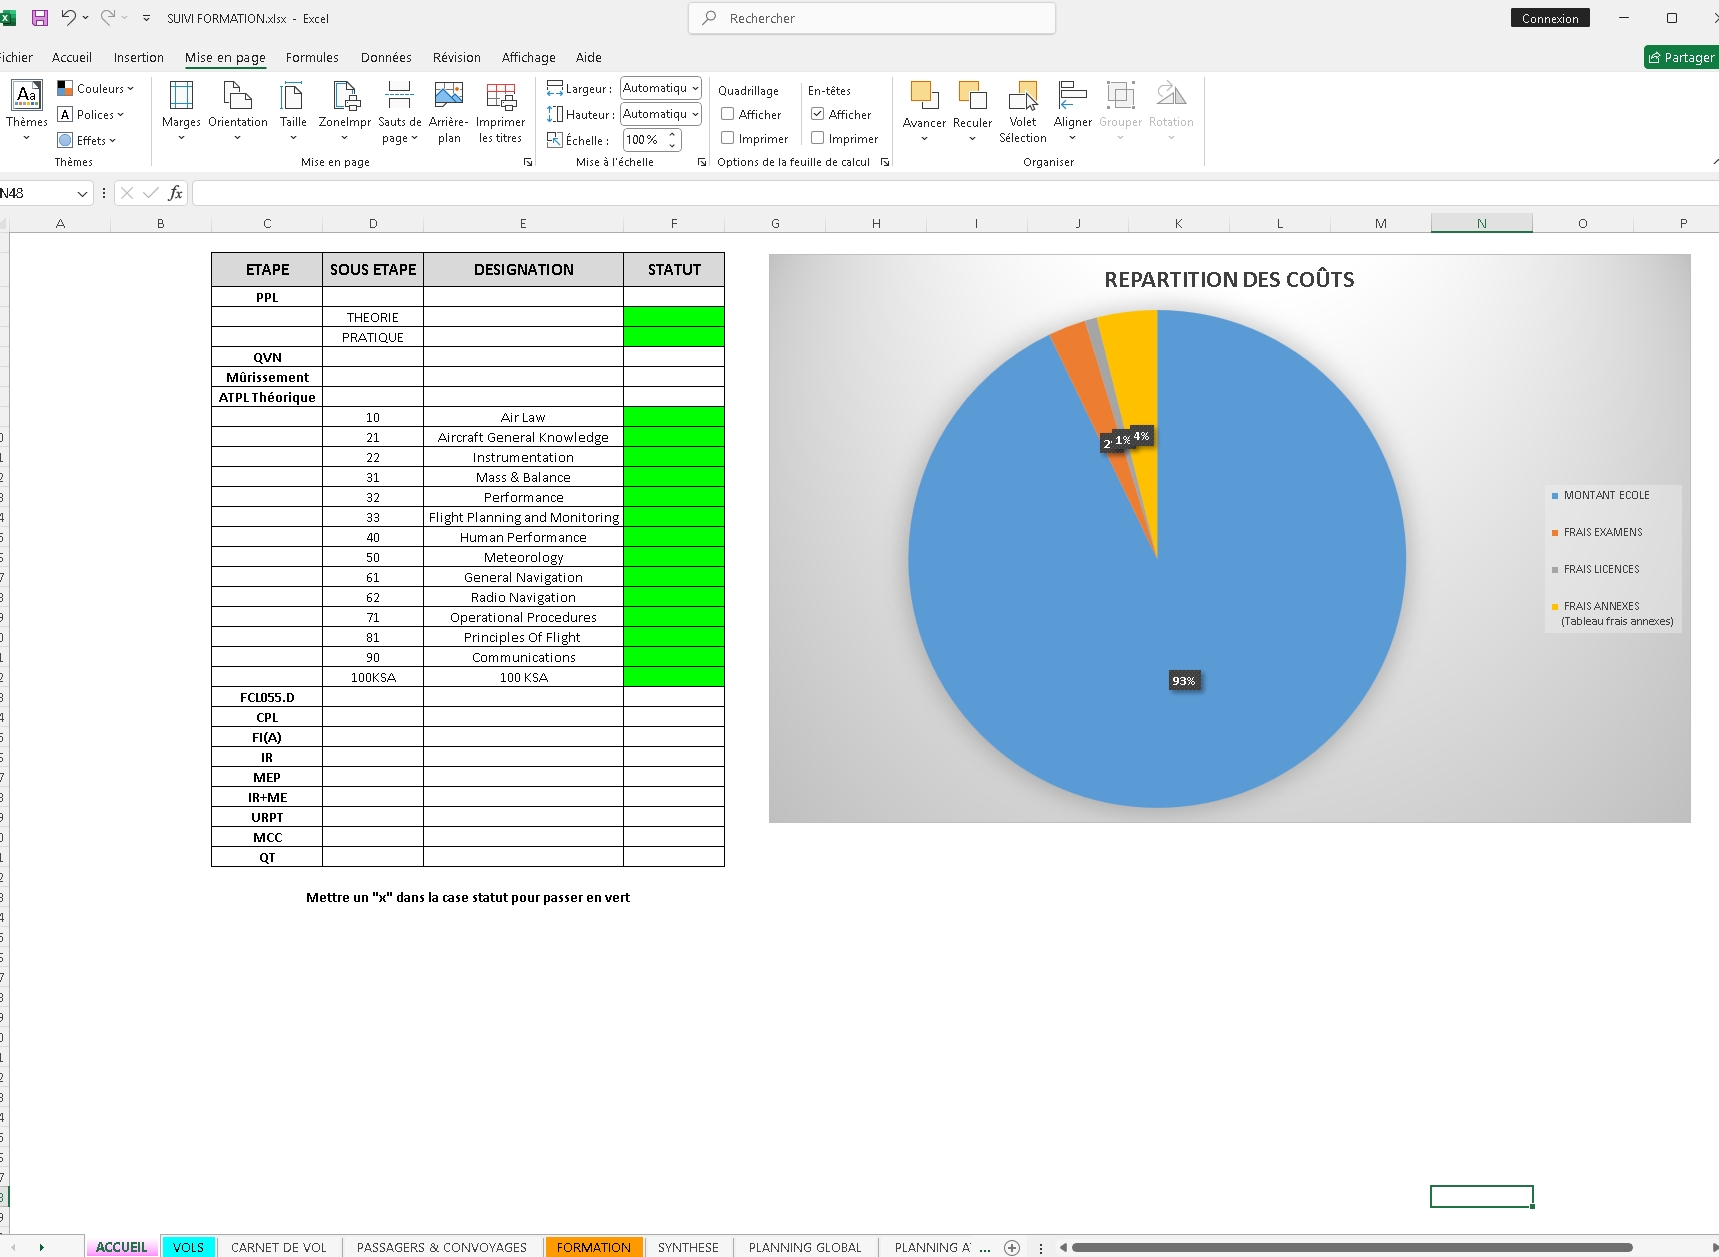Click in the Rechercher search box

click(872, 18)
